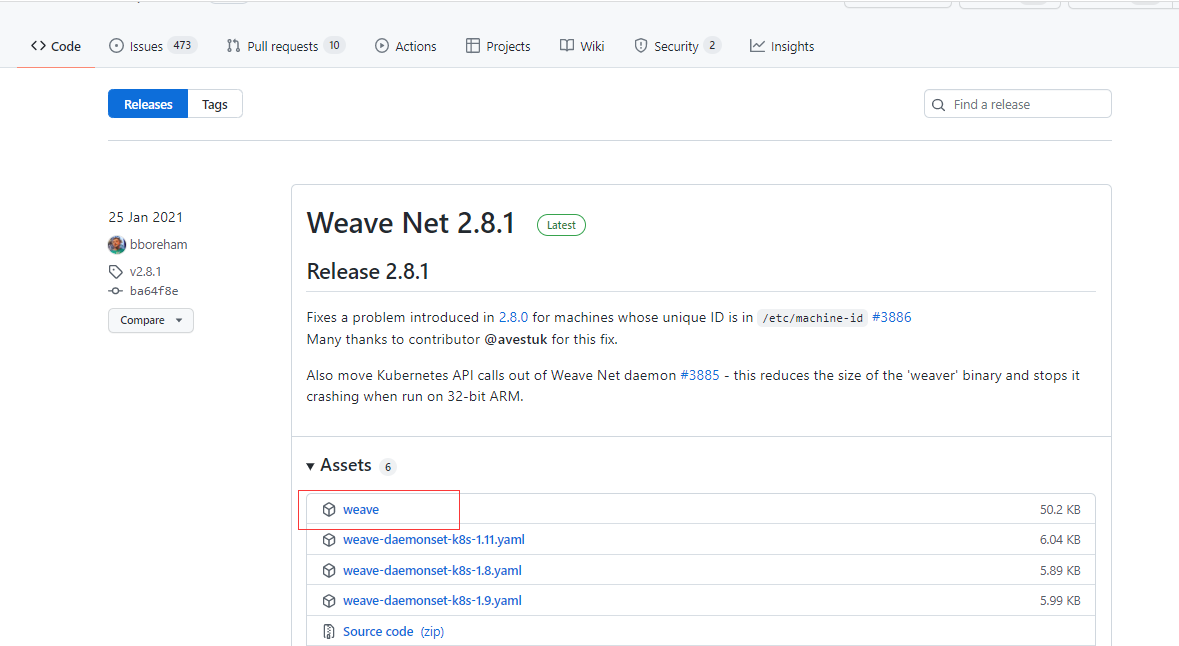This screenshot has height=646, width=1179.
Task: Click the Release 2.8.1 heading
Action: [368, 271]
